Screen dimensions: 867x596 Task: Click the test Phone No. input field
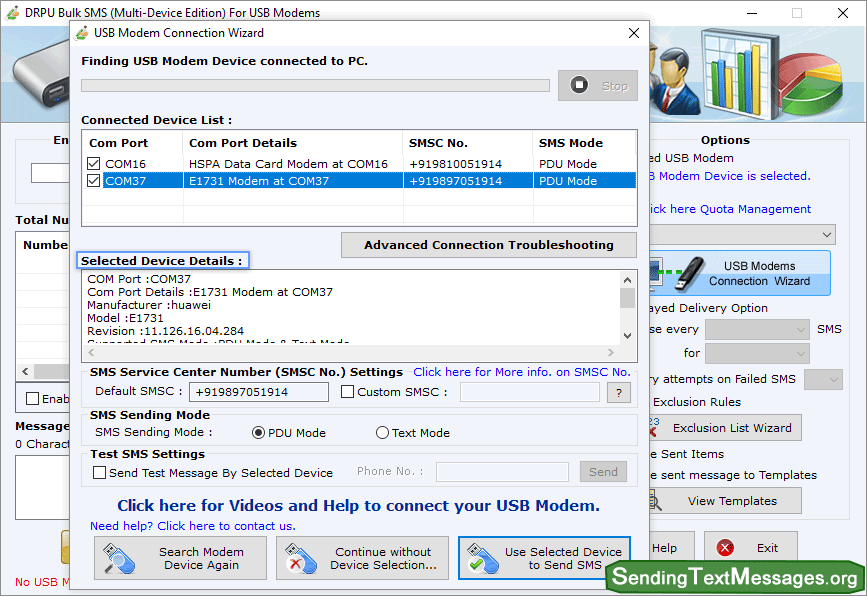[502, 472]
